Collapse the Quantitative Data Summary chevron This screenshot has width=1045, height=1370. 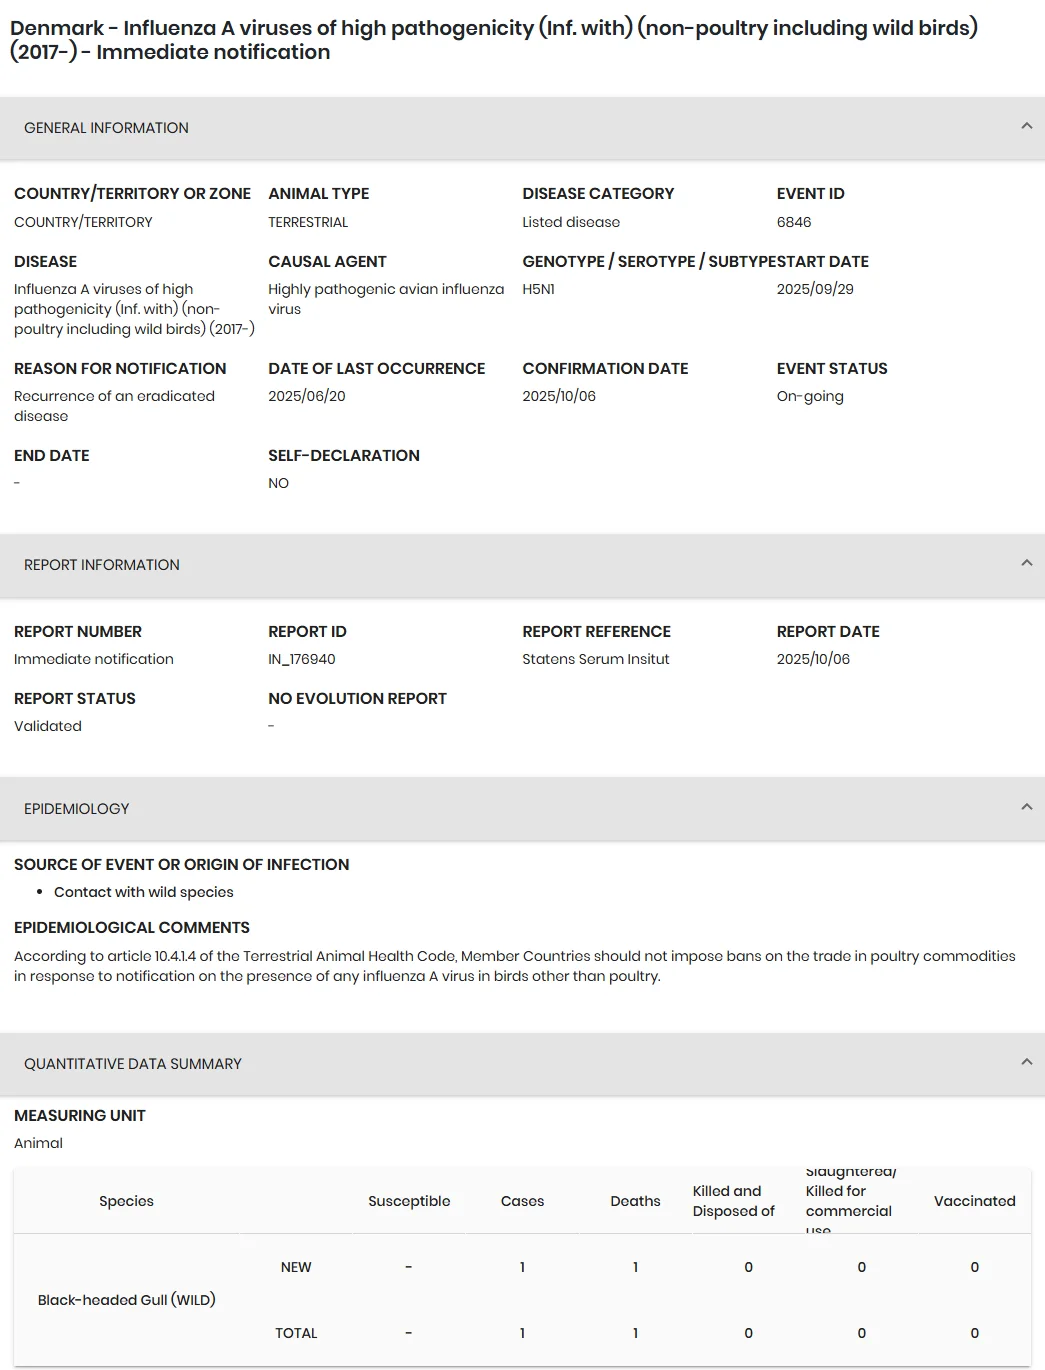tap(1026, 1062)
